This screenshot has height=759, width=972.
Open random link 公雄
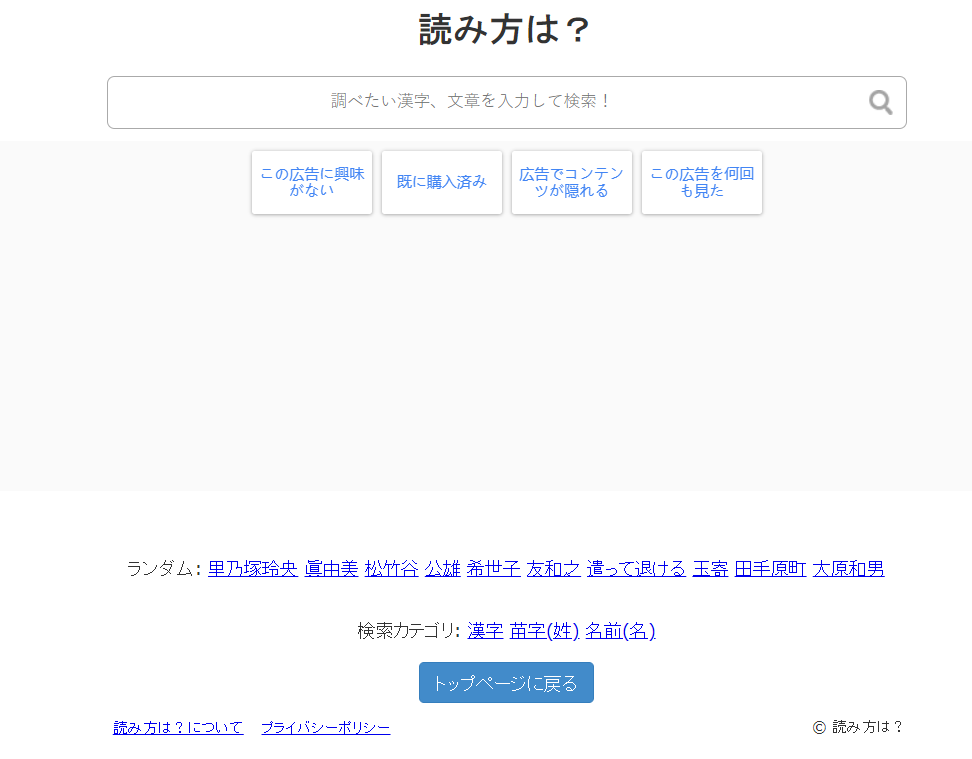(x=443, y=569)
